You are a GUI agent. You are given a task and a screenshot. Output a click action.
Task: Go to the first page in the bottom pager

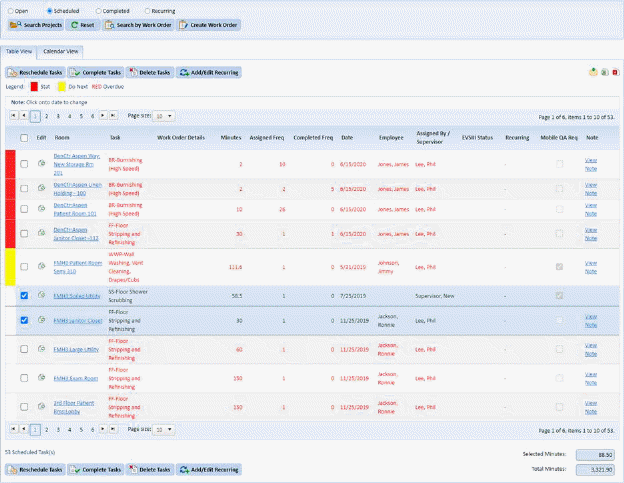13,428
